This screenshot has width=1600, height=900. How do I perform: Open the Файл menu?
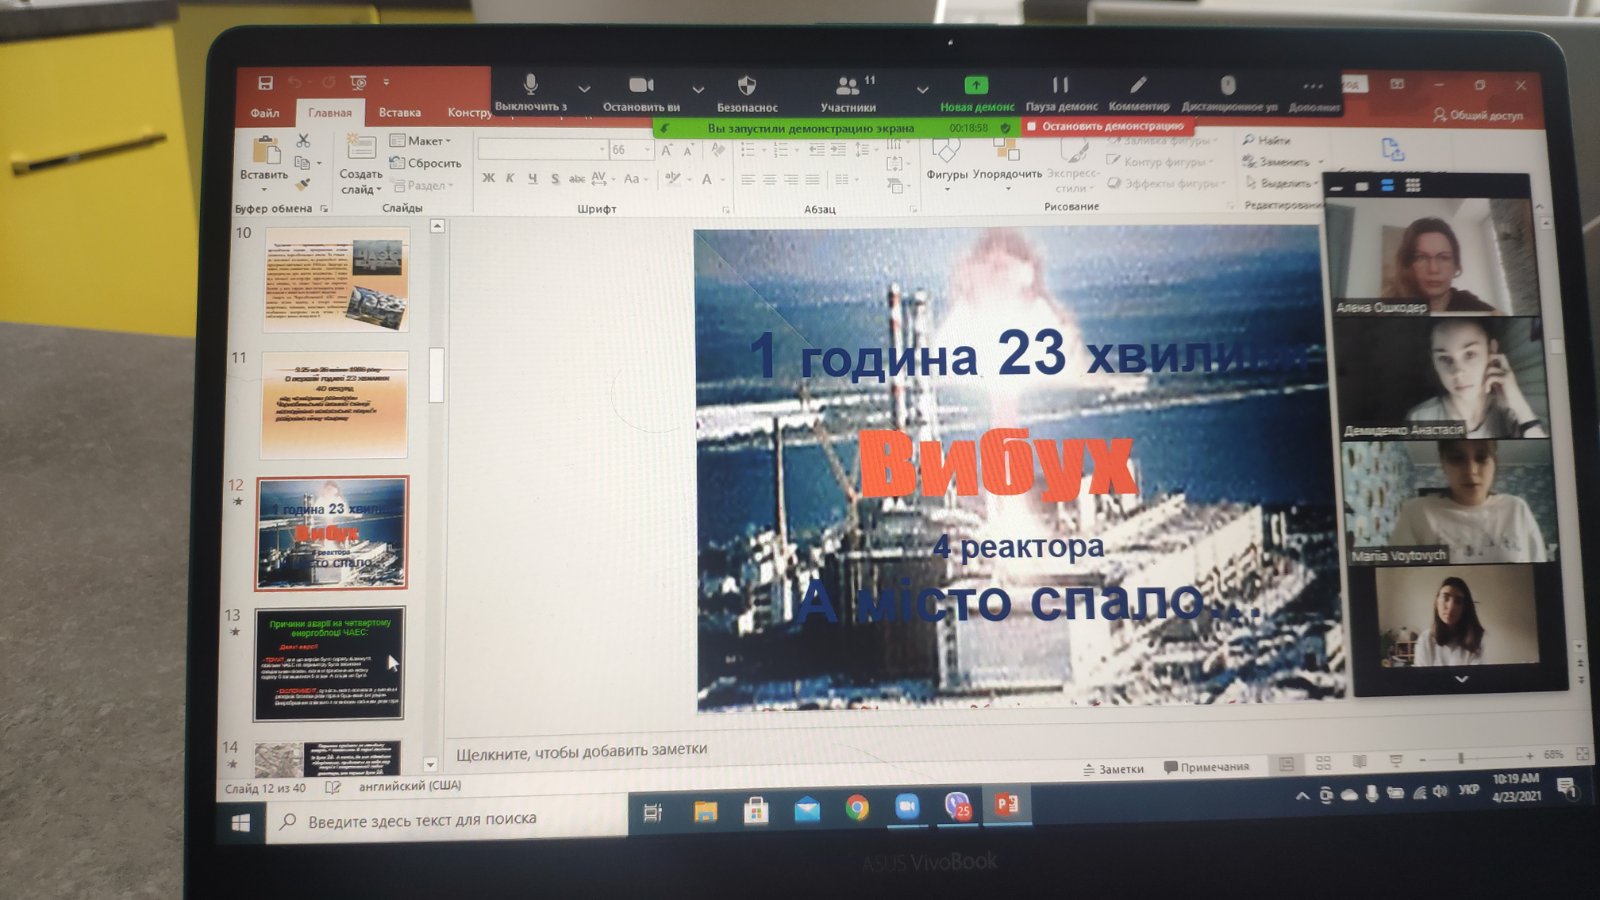[x=265, y=112]
